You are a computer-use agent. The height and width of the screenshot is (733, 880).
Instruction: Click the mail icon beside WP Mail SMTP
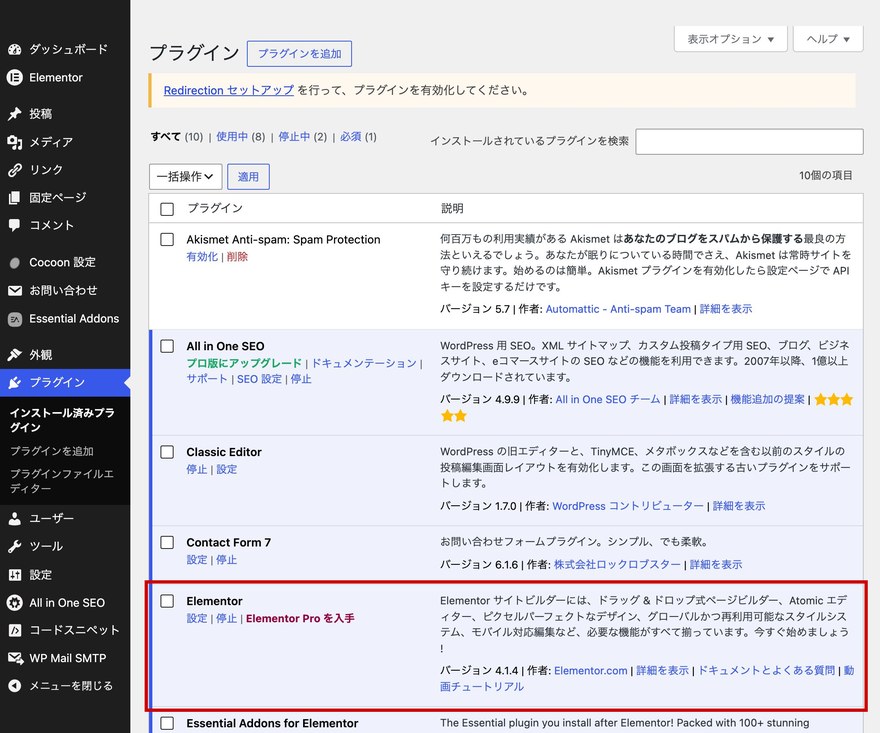15,658
